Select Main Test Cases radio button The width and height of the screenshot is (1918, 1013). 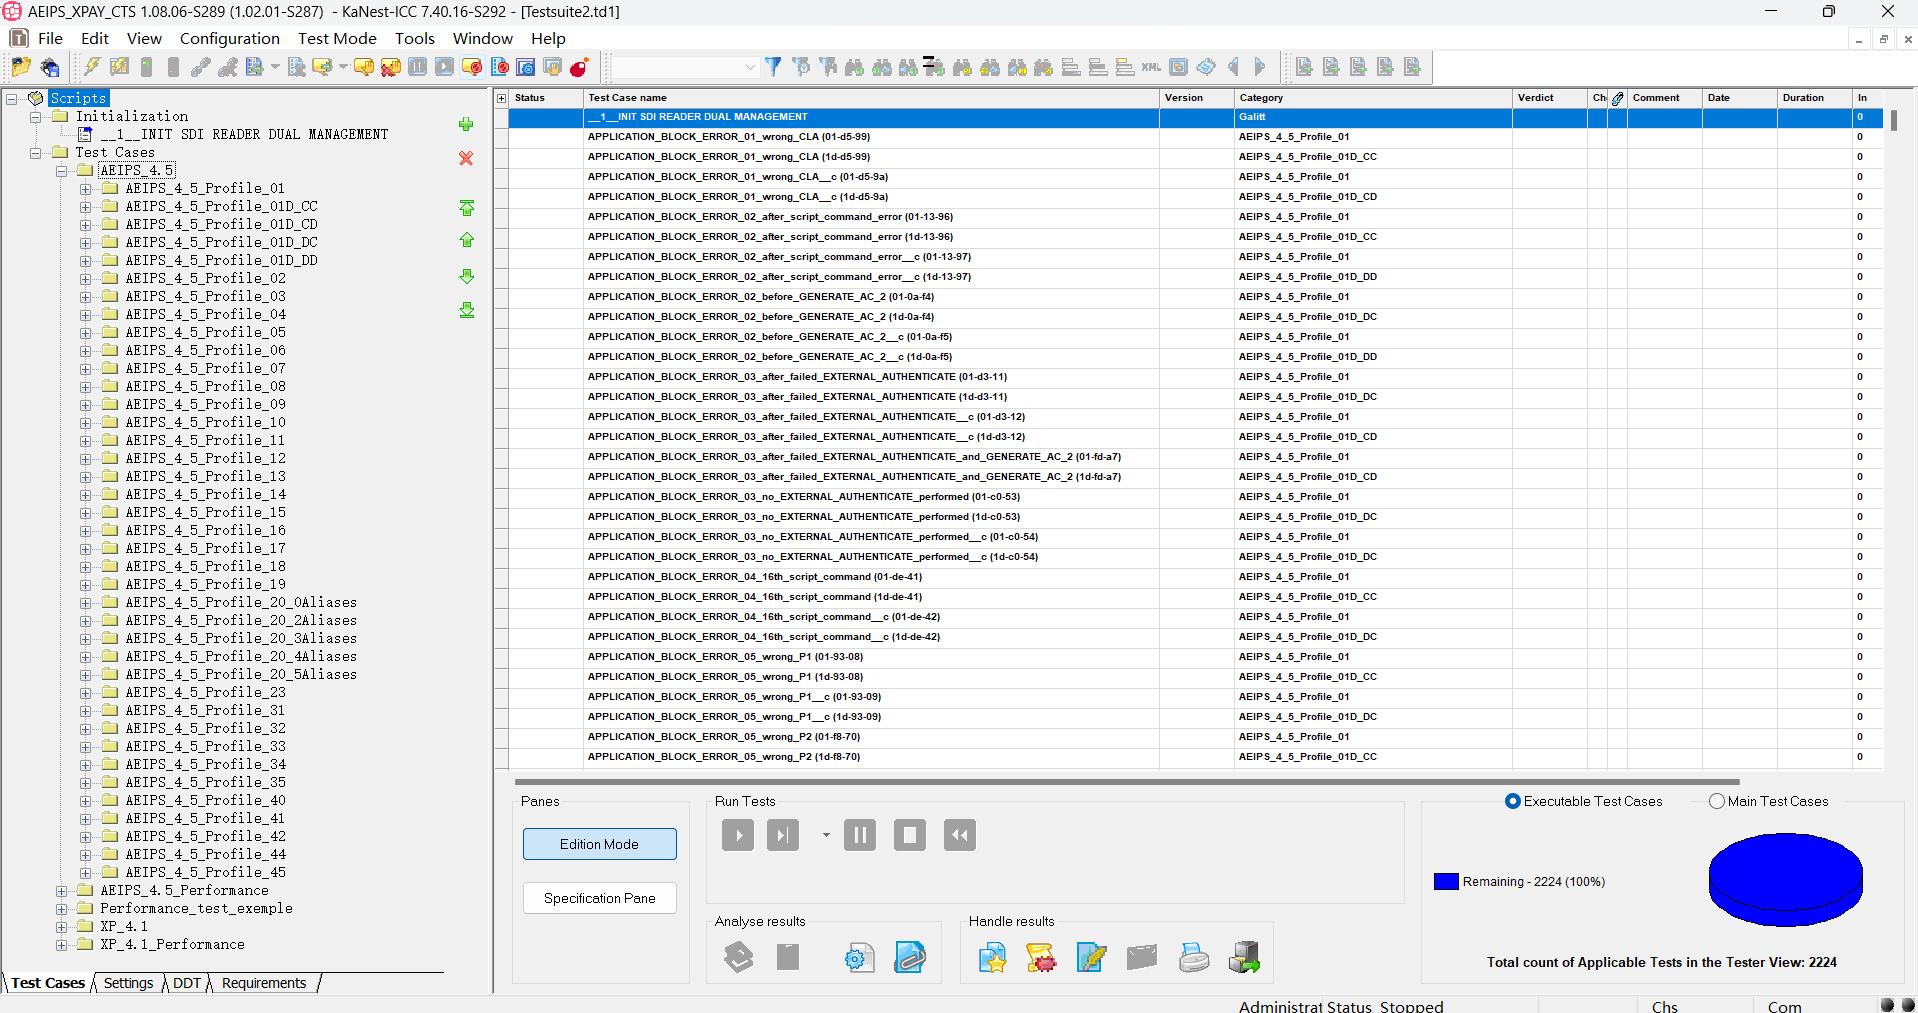[x=1717, y=801]
